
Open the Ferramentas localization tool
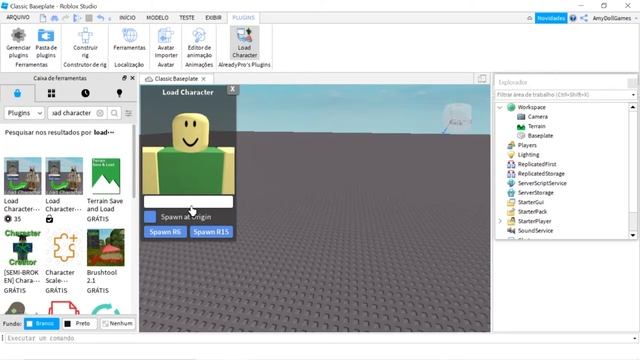129,40
